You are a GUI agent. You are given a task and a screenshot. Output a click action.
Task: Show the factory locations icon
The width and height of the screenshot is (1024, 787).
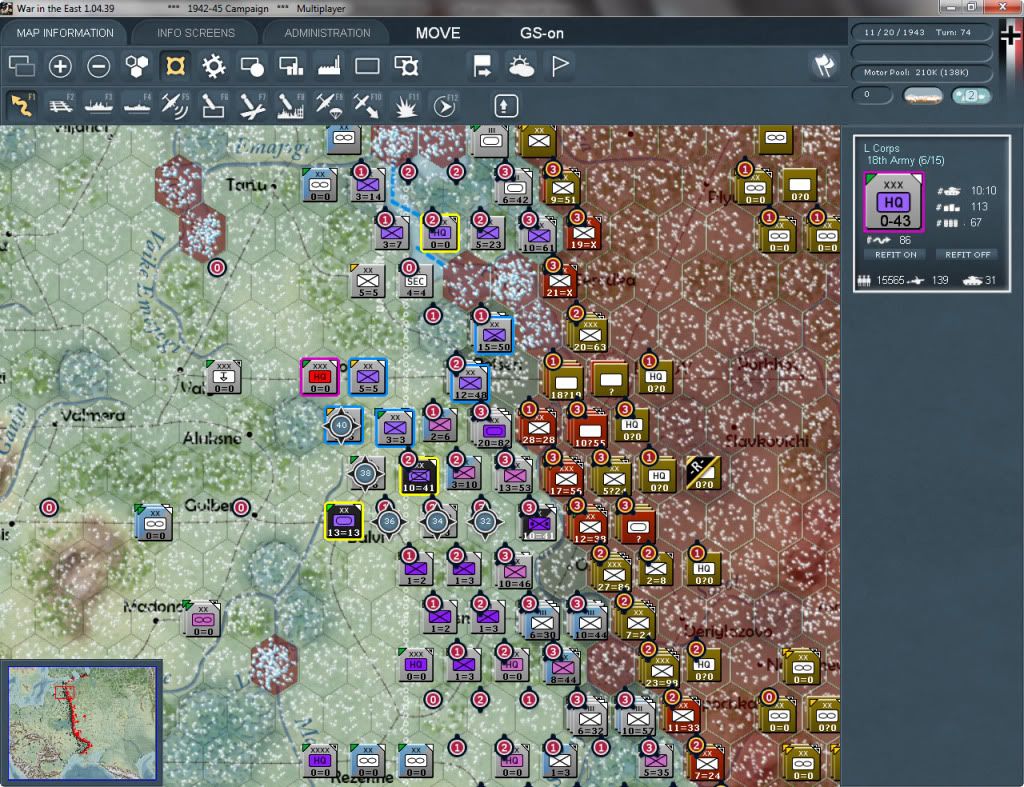click(329, 66)
